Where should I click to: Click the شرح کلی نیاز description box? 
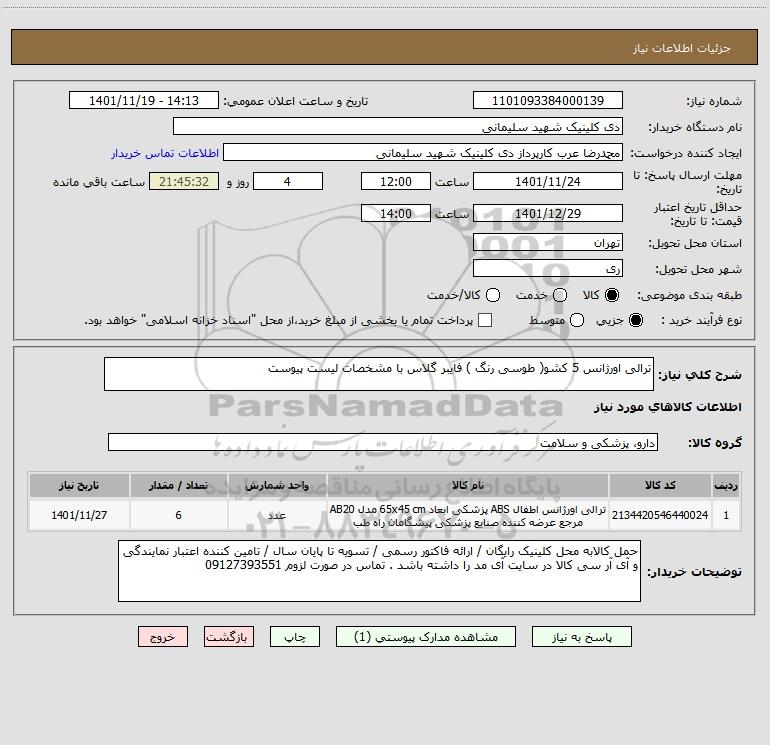pyautogui.click(x=379, y=374)
